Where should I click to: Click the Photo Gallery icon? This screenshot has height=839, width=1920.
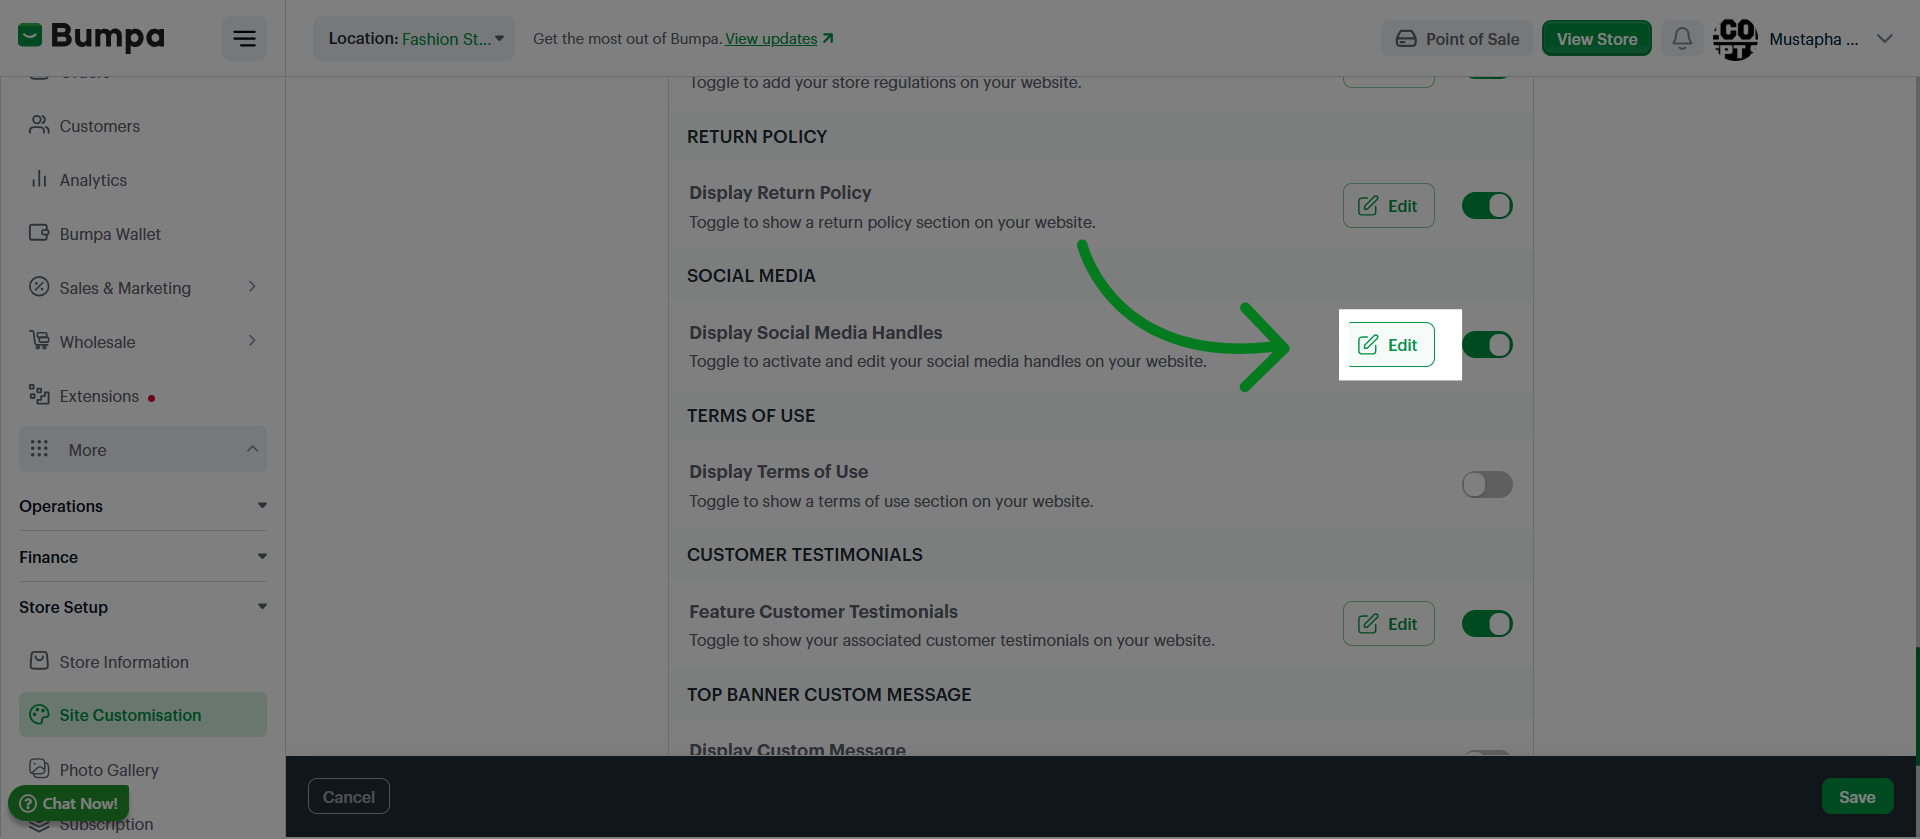[x=39, y=769]
